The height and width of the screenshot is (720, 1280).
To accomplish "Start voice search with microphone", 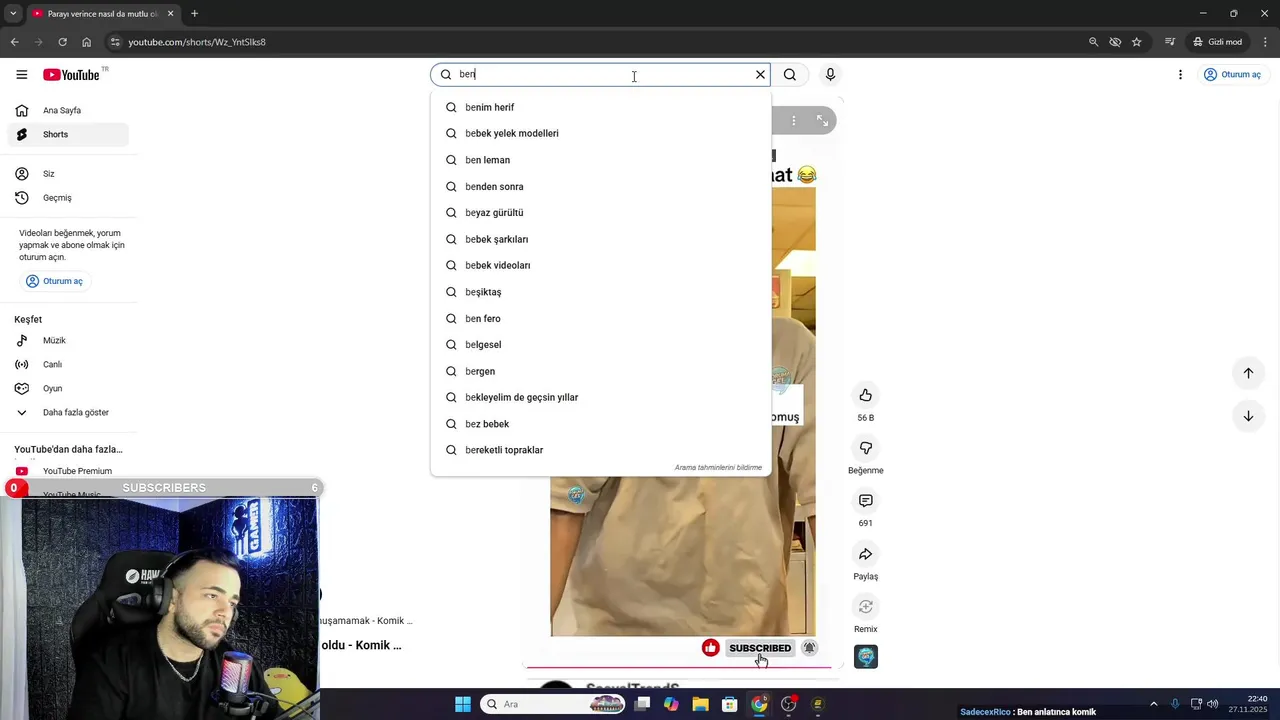I will (830, 75).
